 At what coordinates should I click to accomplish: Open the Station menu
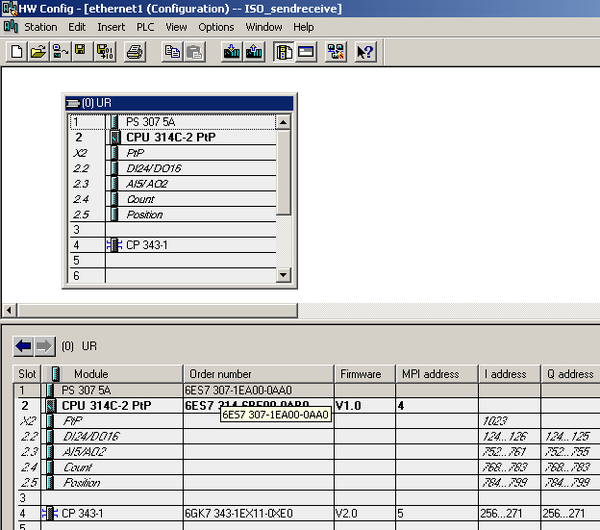click(x=41, y=27)
